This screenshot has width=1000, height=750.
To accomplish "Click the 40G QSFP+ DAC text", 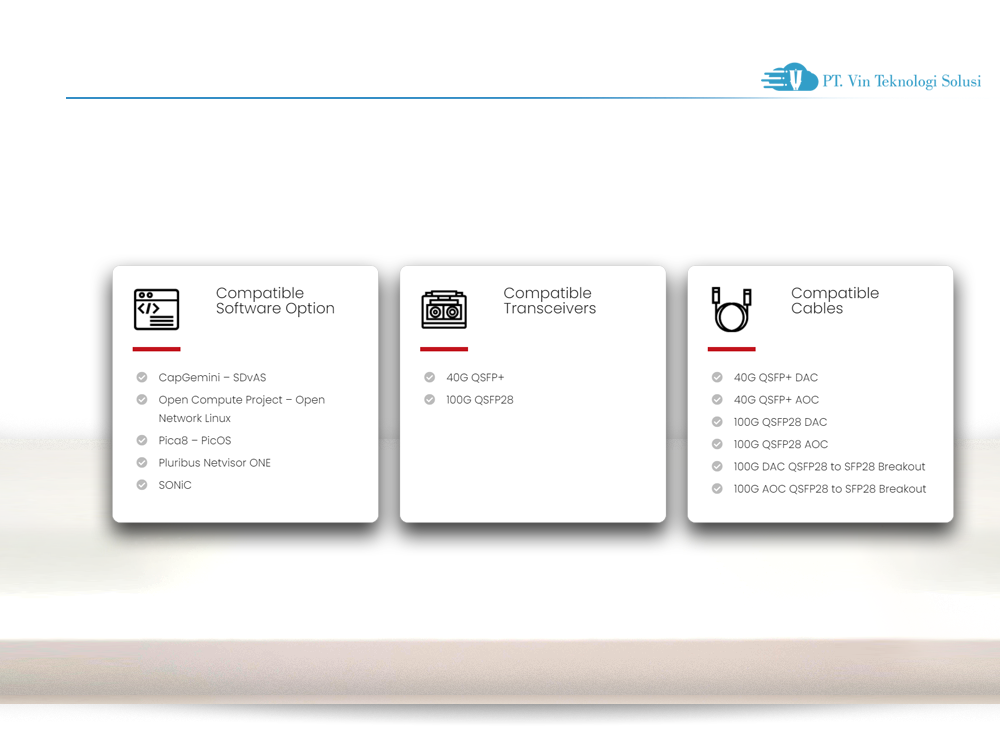I will click(776, 378).
